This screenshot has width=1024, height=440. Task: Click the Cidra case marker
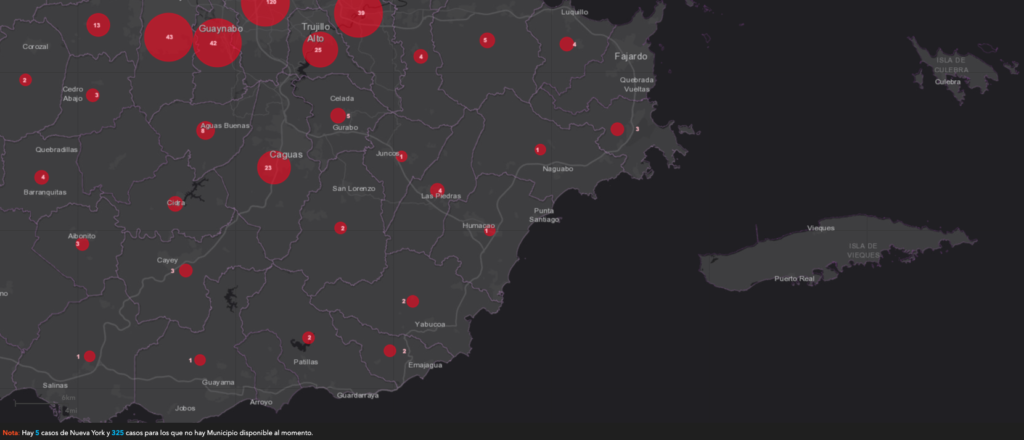coord(175,204)
